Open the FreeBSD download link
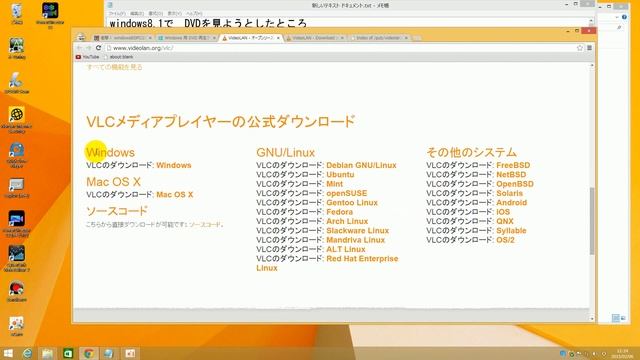The width and height of the screenshot is (640, 360). [x=513, y=165]
